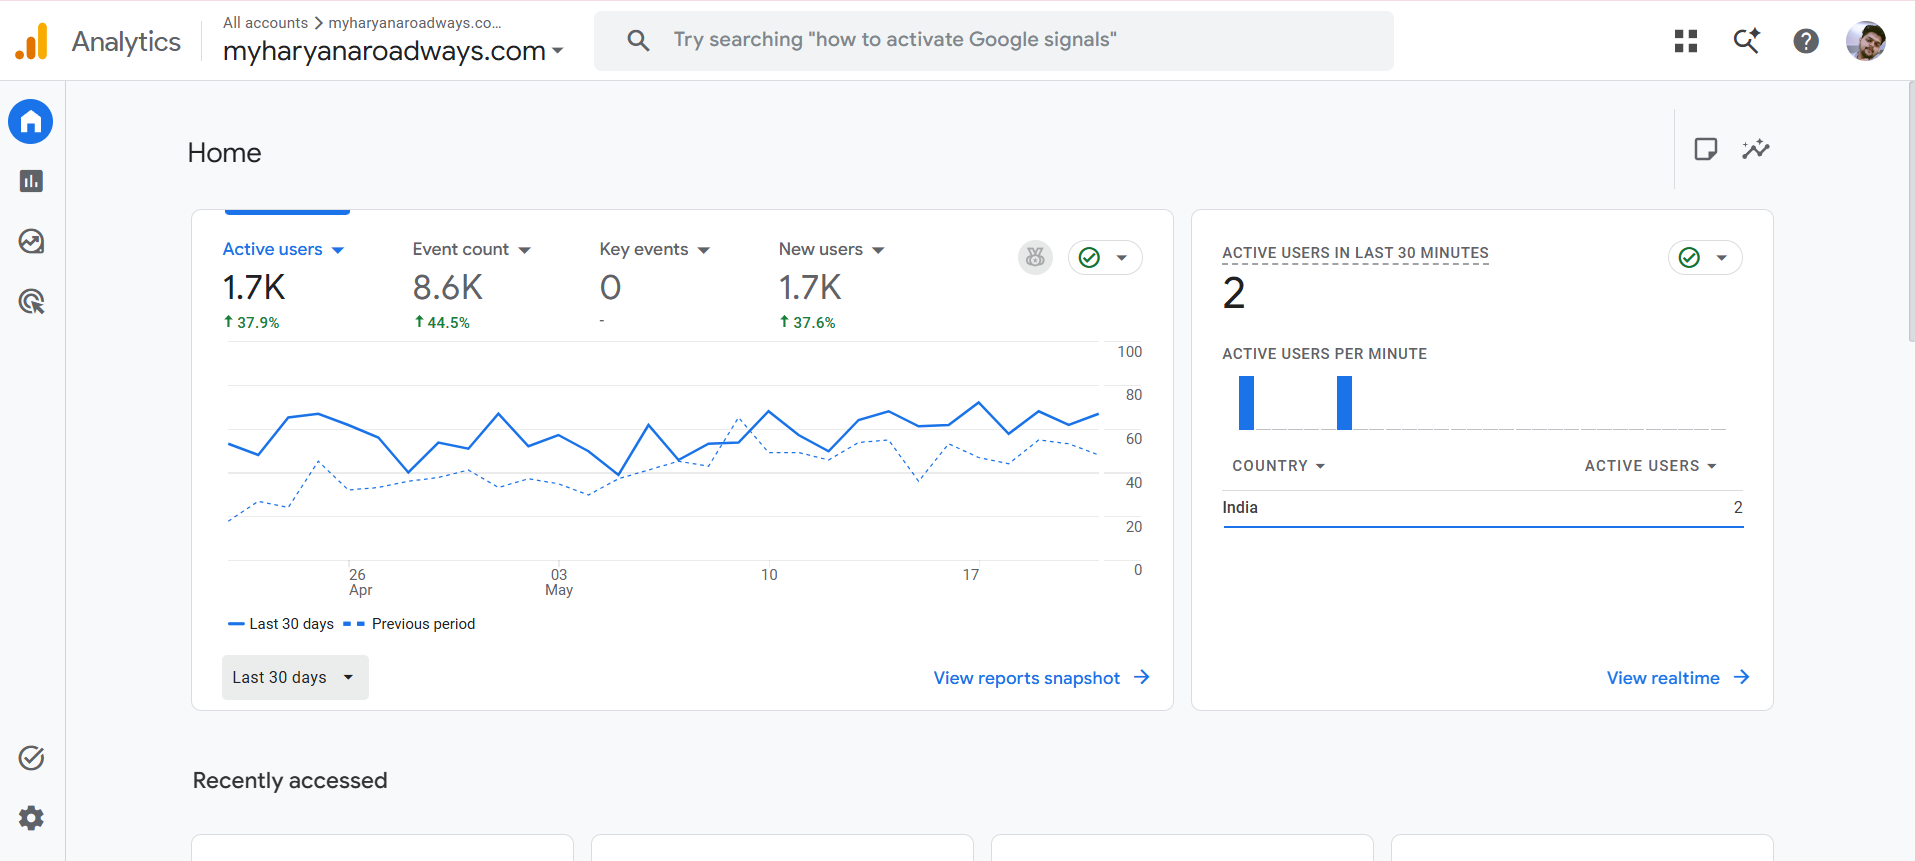The width and height of the screenshot is (1915, 861).
Task: Open Admin gear icon
Action: [x=31, y=818]
